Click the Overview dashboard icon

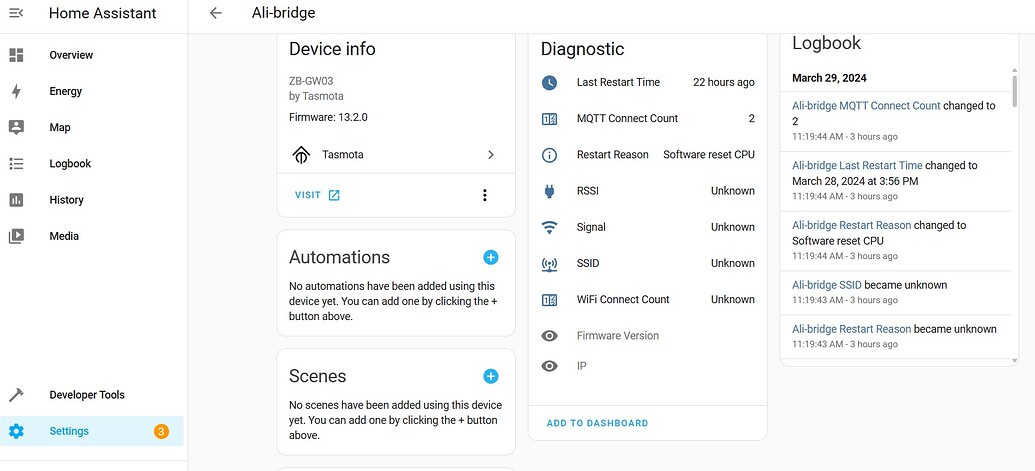pos(16,55)
